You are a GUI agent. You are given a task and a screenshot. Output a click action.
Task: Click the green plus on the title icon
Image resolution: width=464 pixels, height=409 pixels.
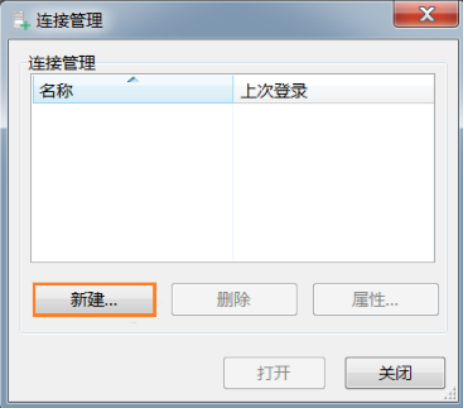point(25,25)
